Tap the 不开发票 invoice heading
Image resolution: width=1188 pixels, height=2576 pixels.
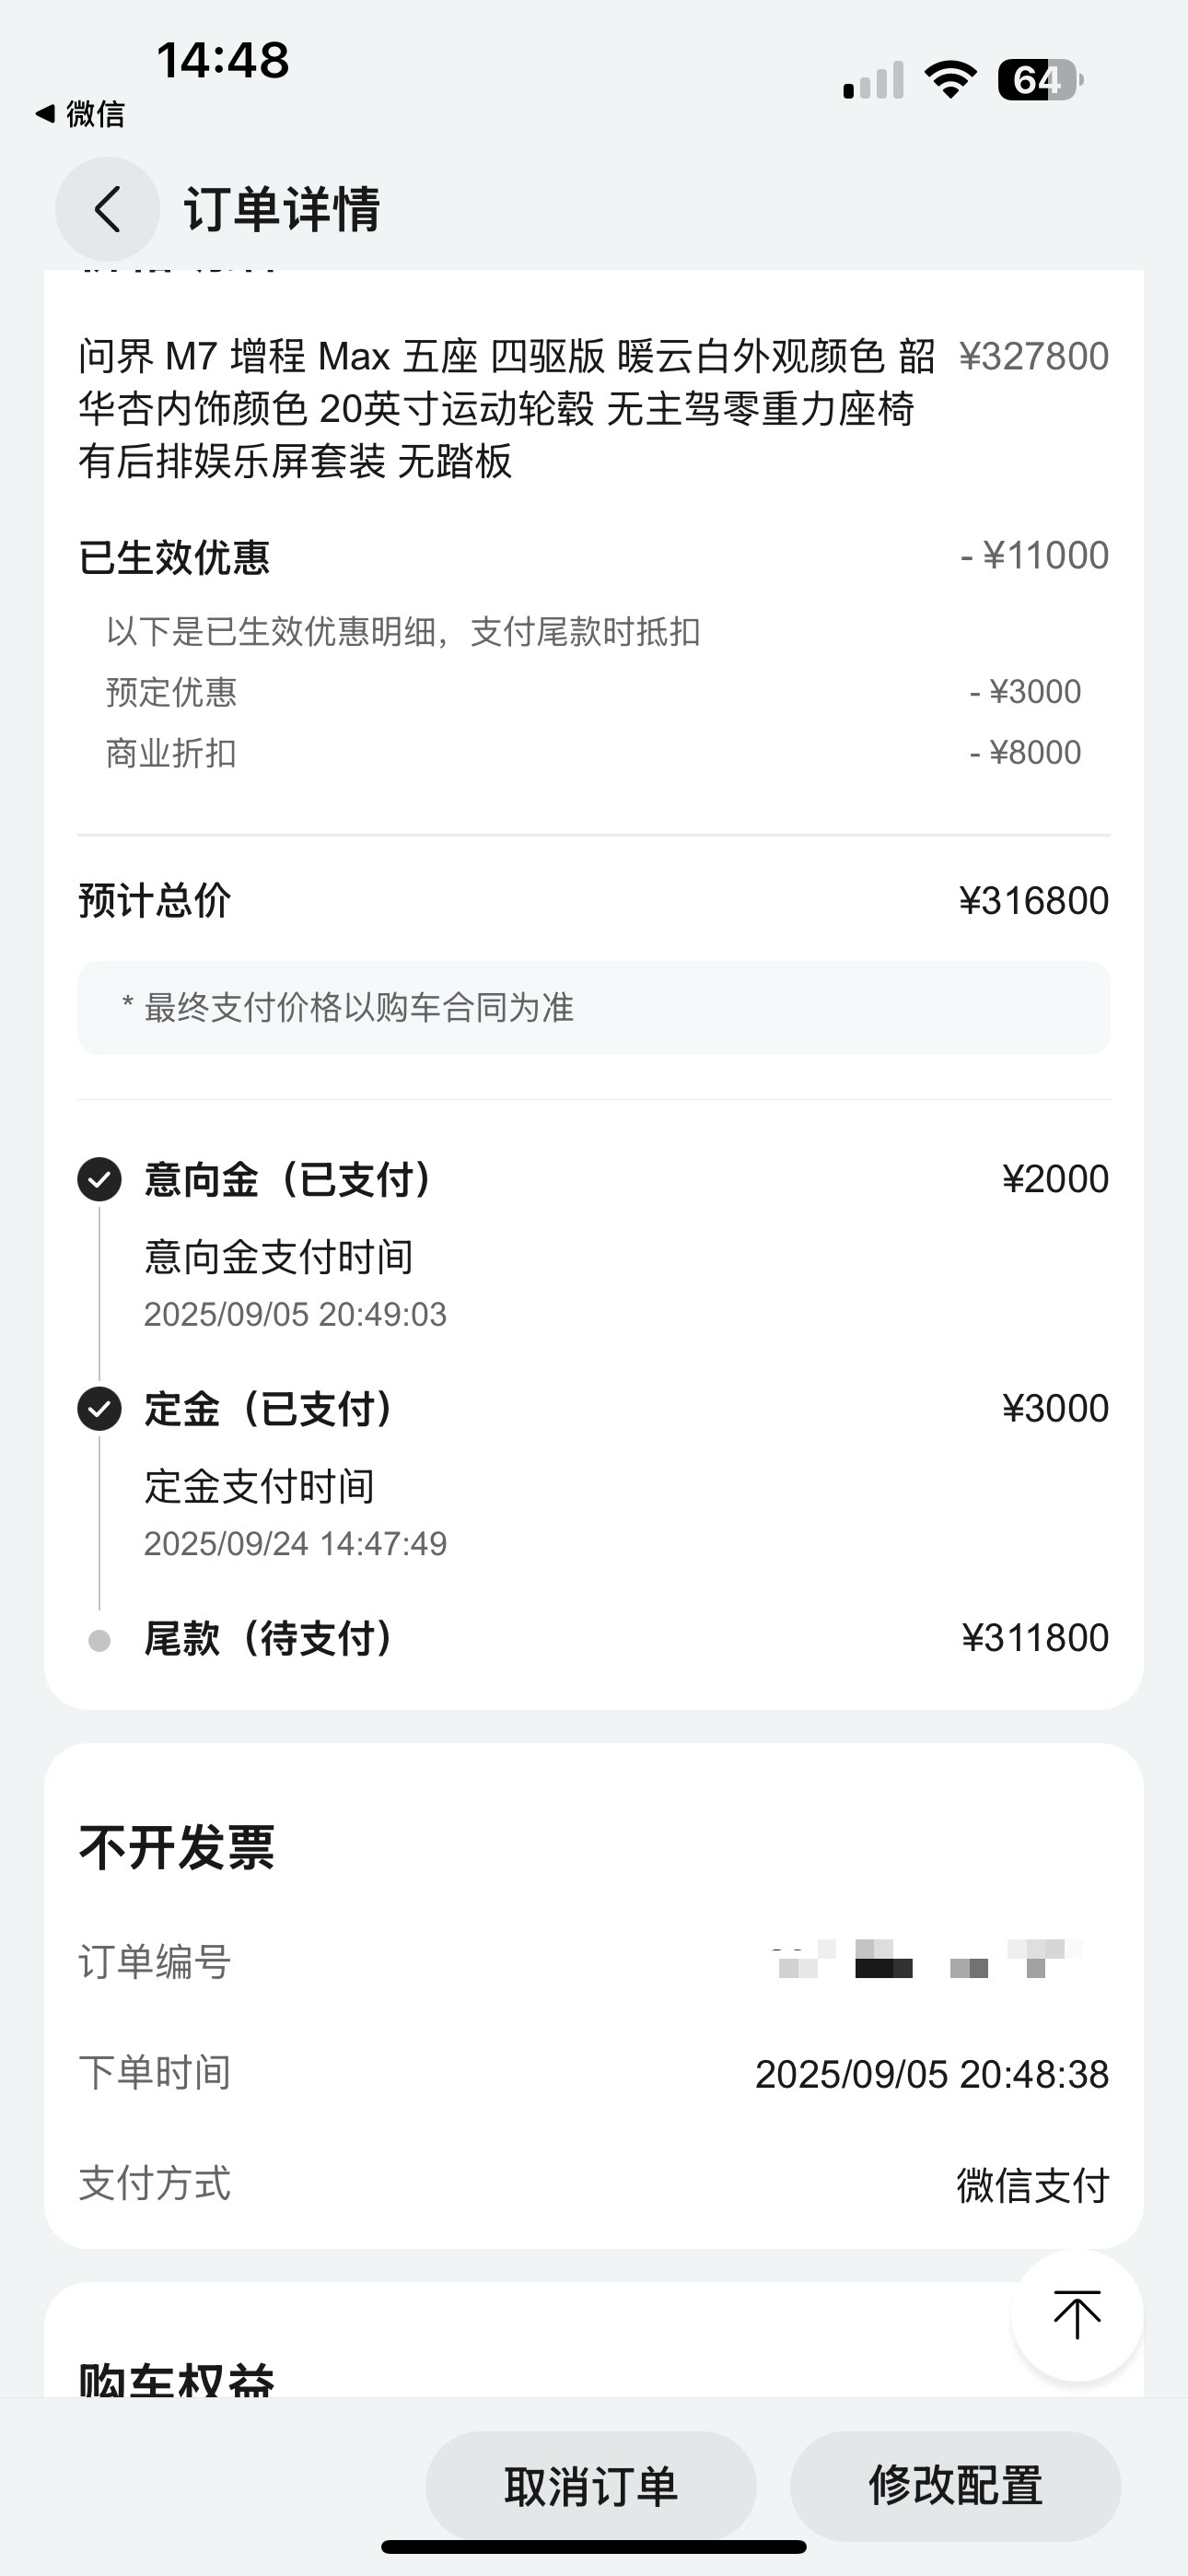[176, 1846]
